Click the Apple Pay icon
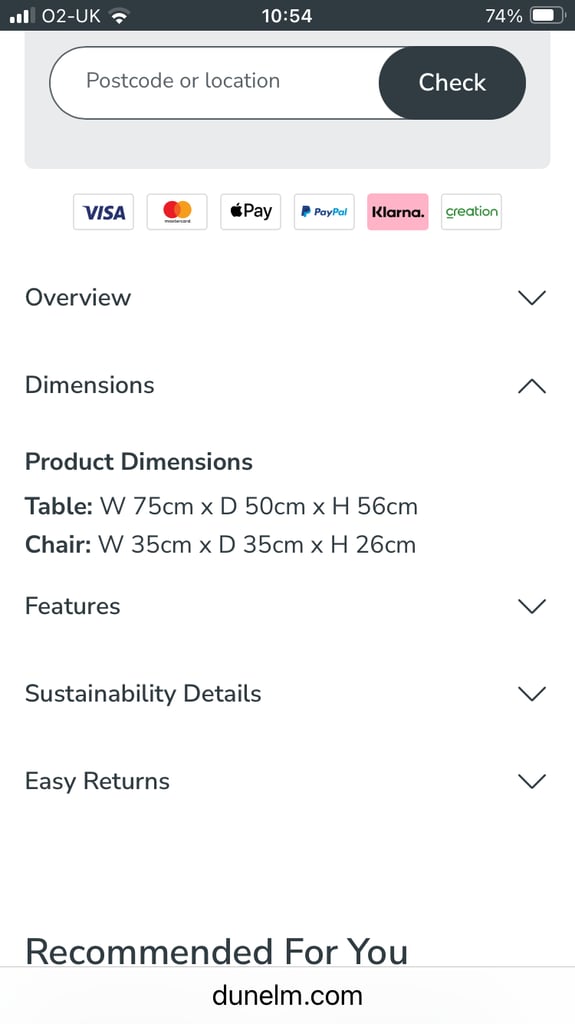575x1024 pixels. tap(250, 212)
